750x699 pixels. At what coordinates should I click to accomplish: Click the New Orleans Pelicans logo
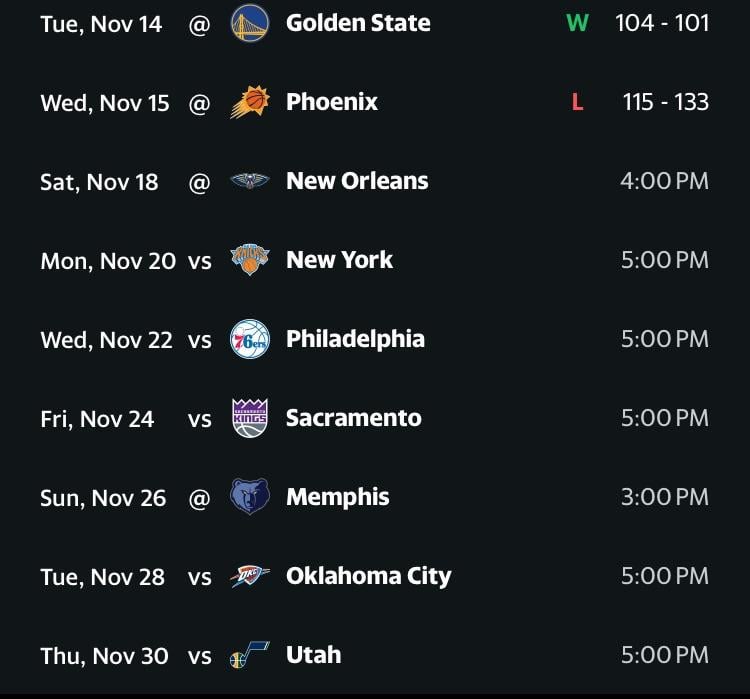click(x=249, y=181)
